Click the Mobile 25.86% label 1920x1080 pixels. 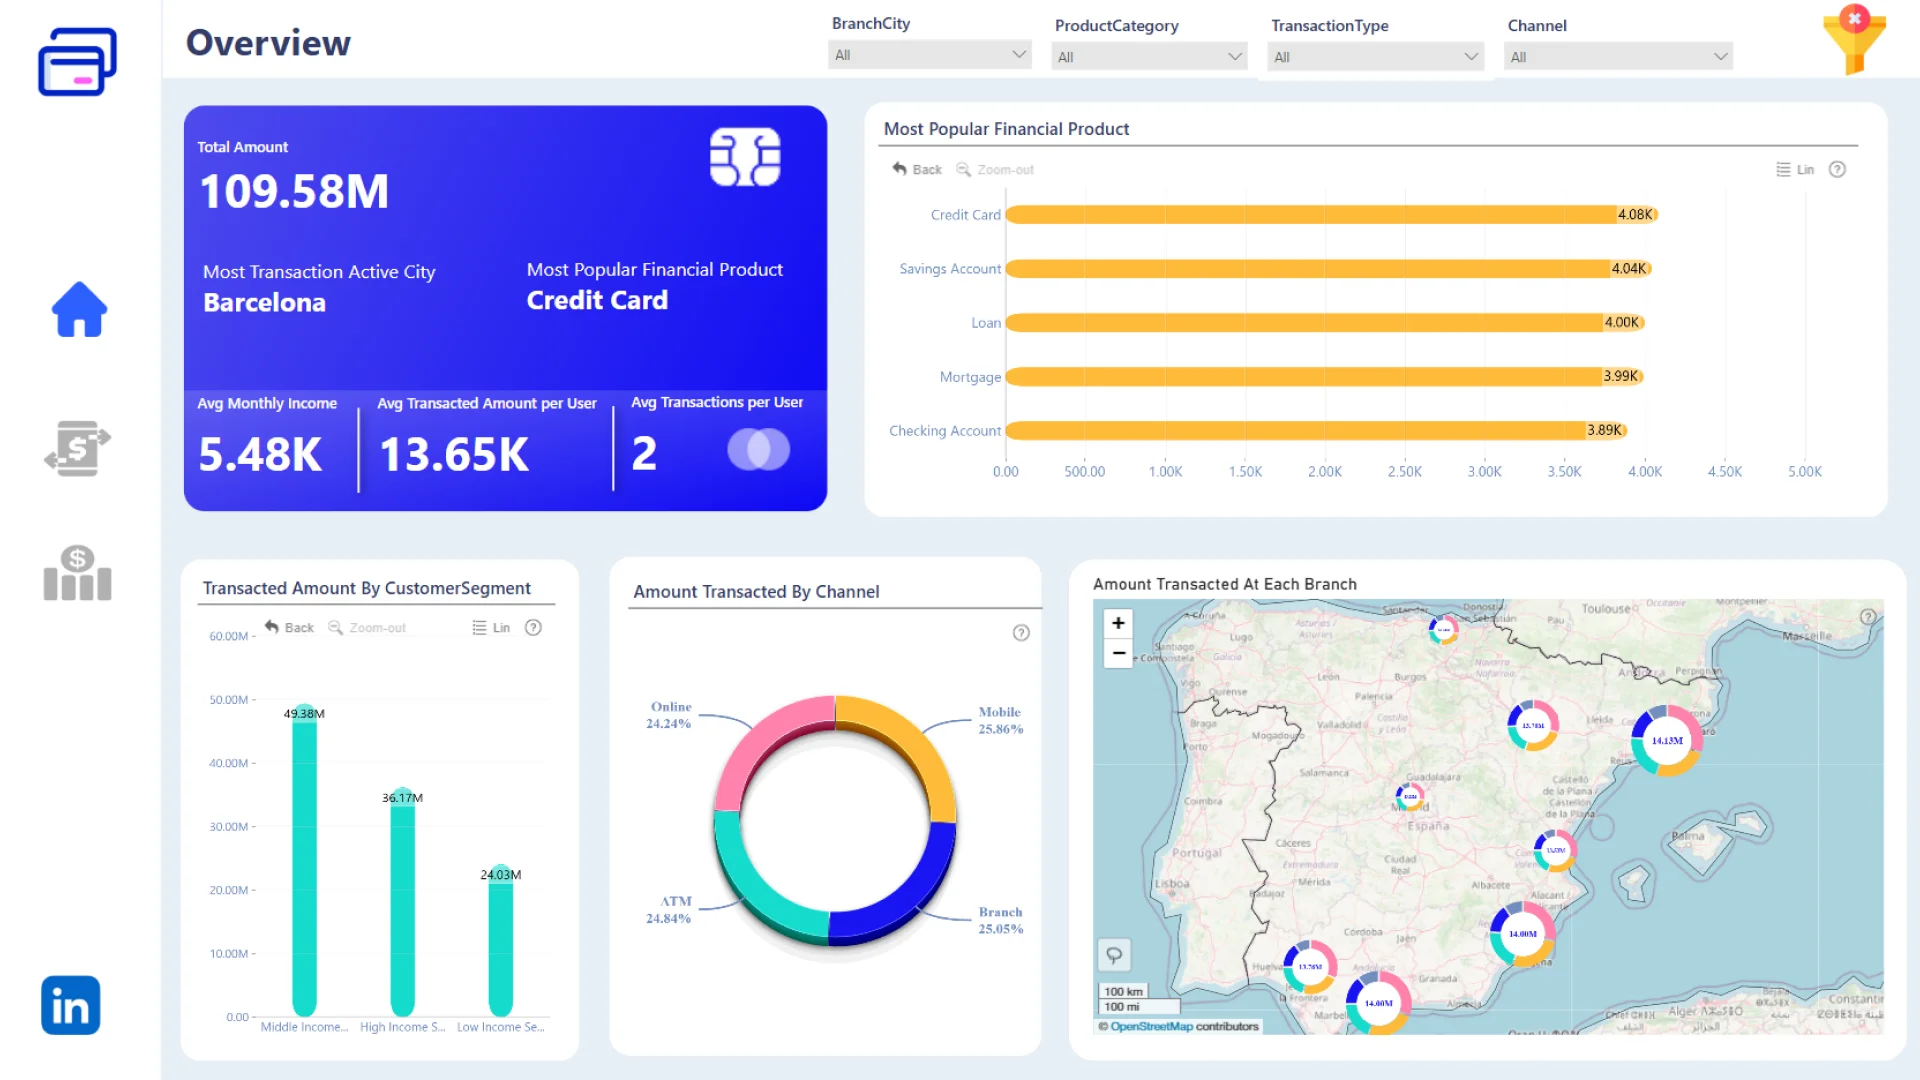click(x=1000, y=720)
